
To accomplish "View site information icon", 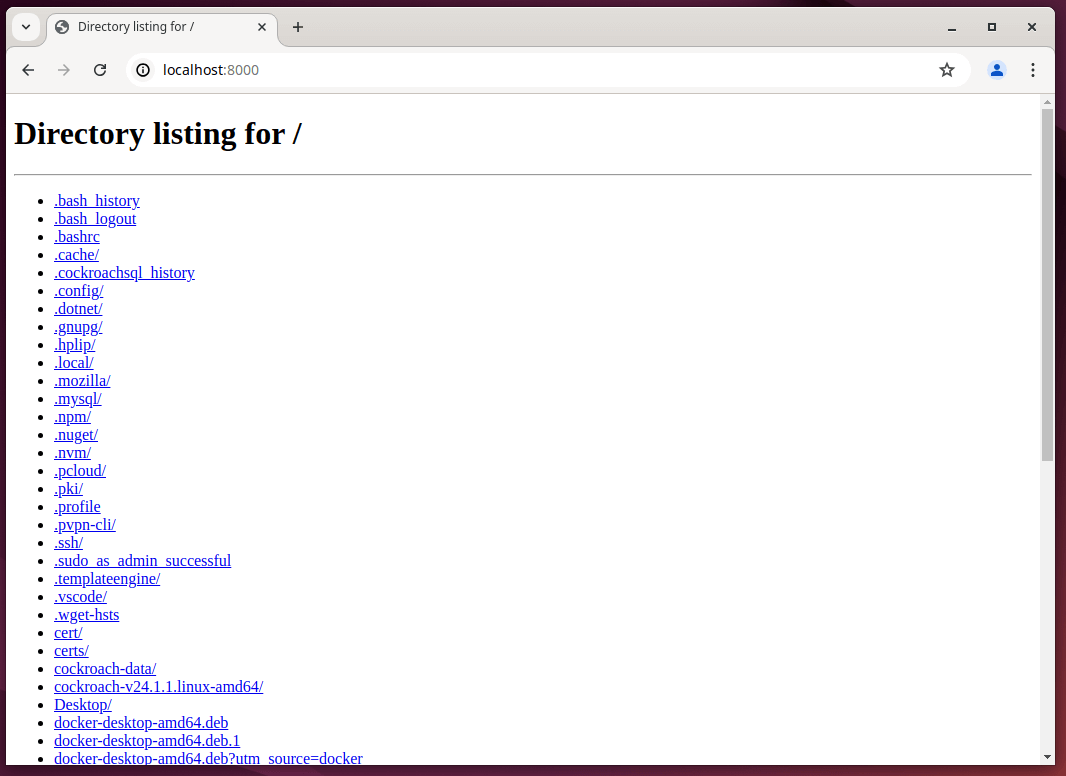I will pos(143,70).
